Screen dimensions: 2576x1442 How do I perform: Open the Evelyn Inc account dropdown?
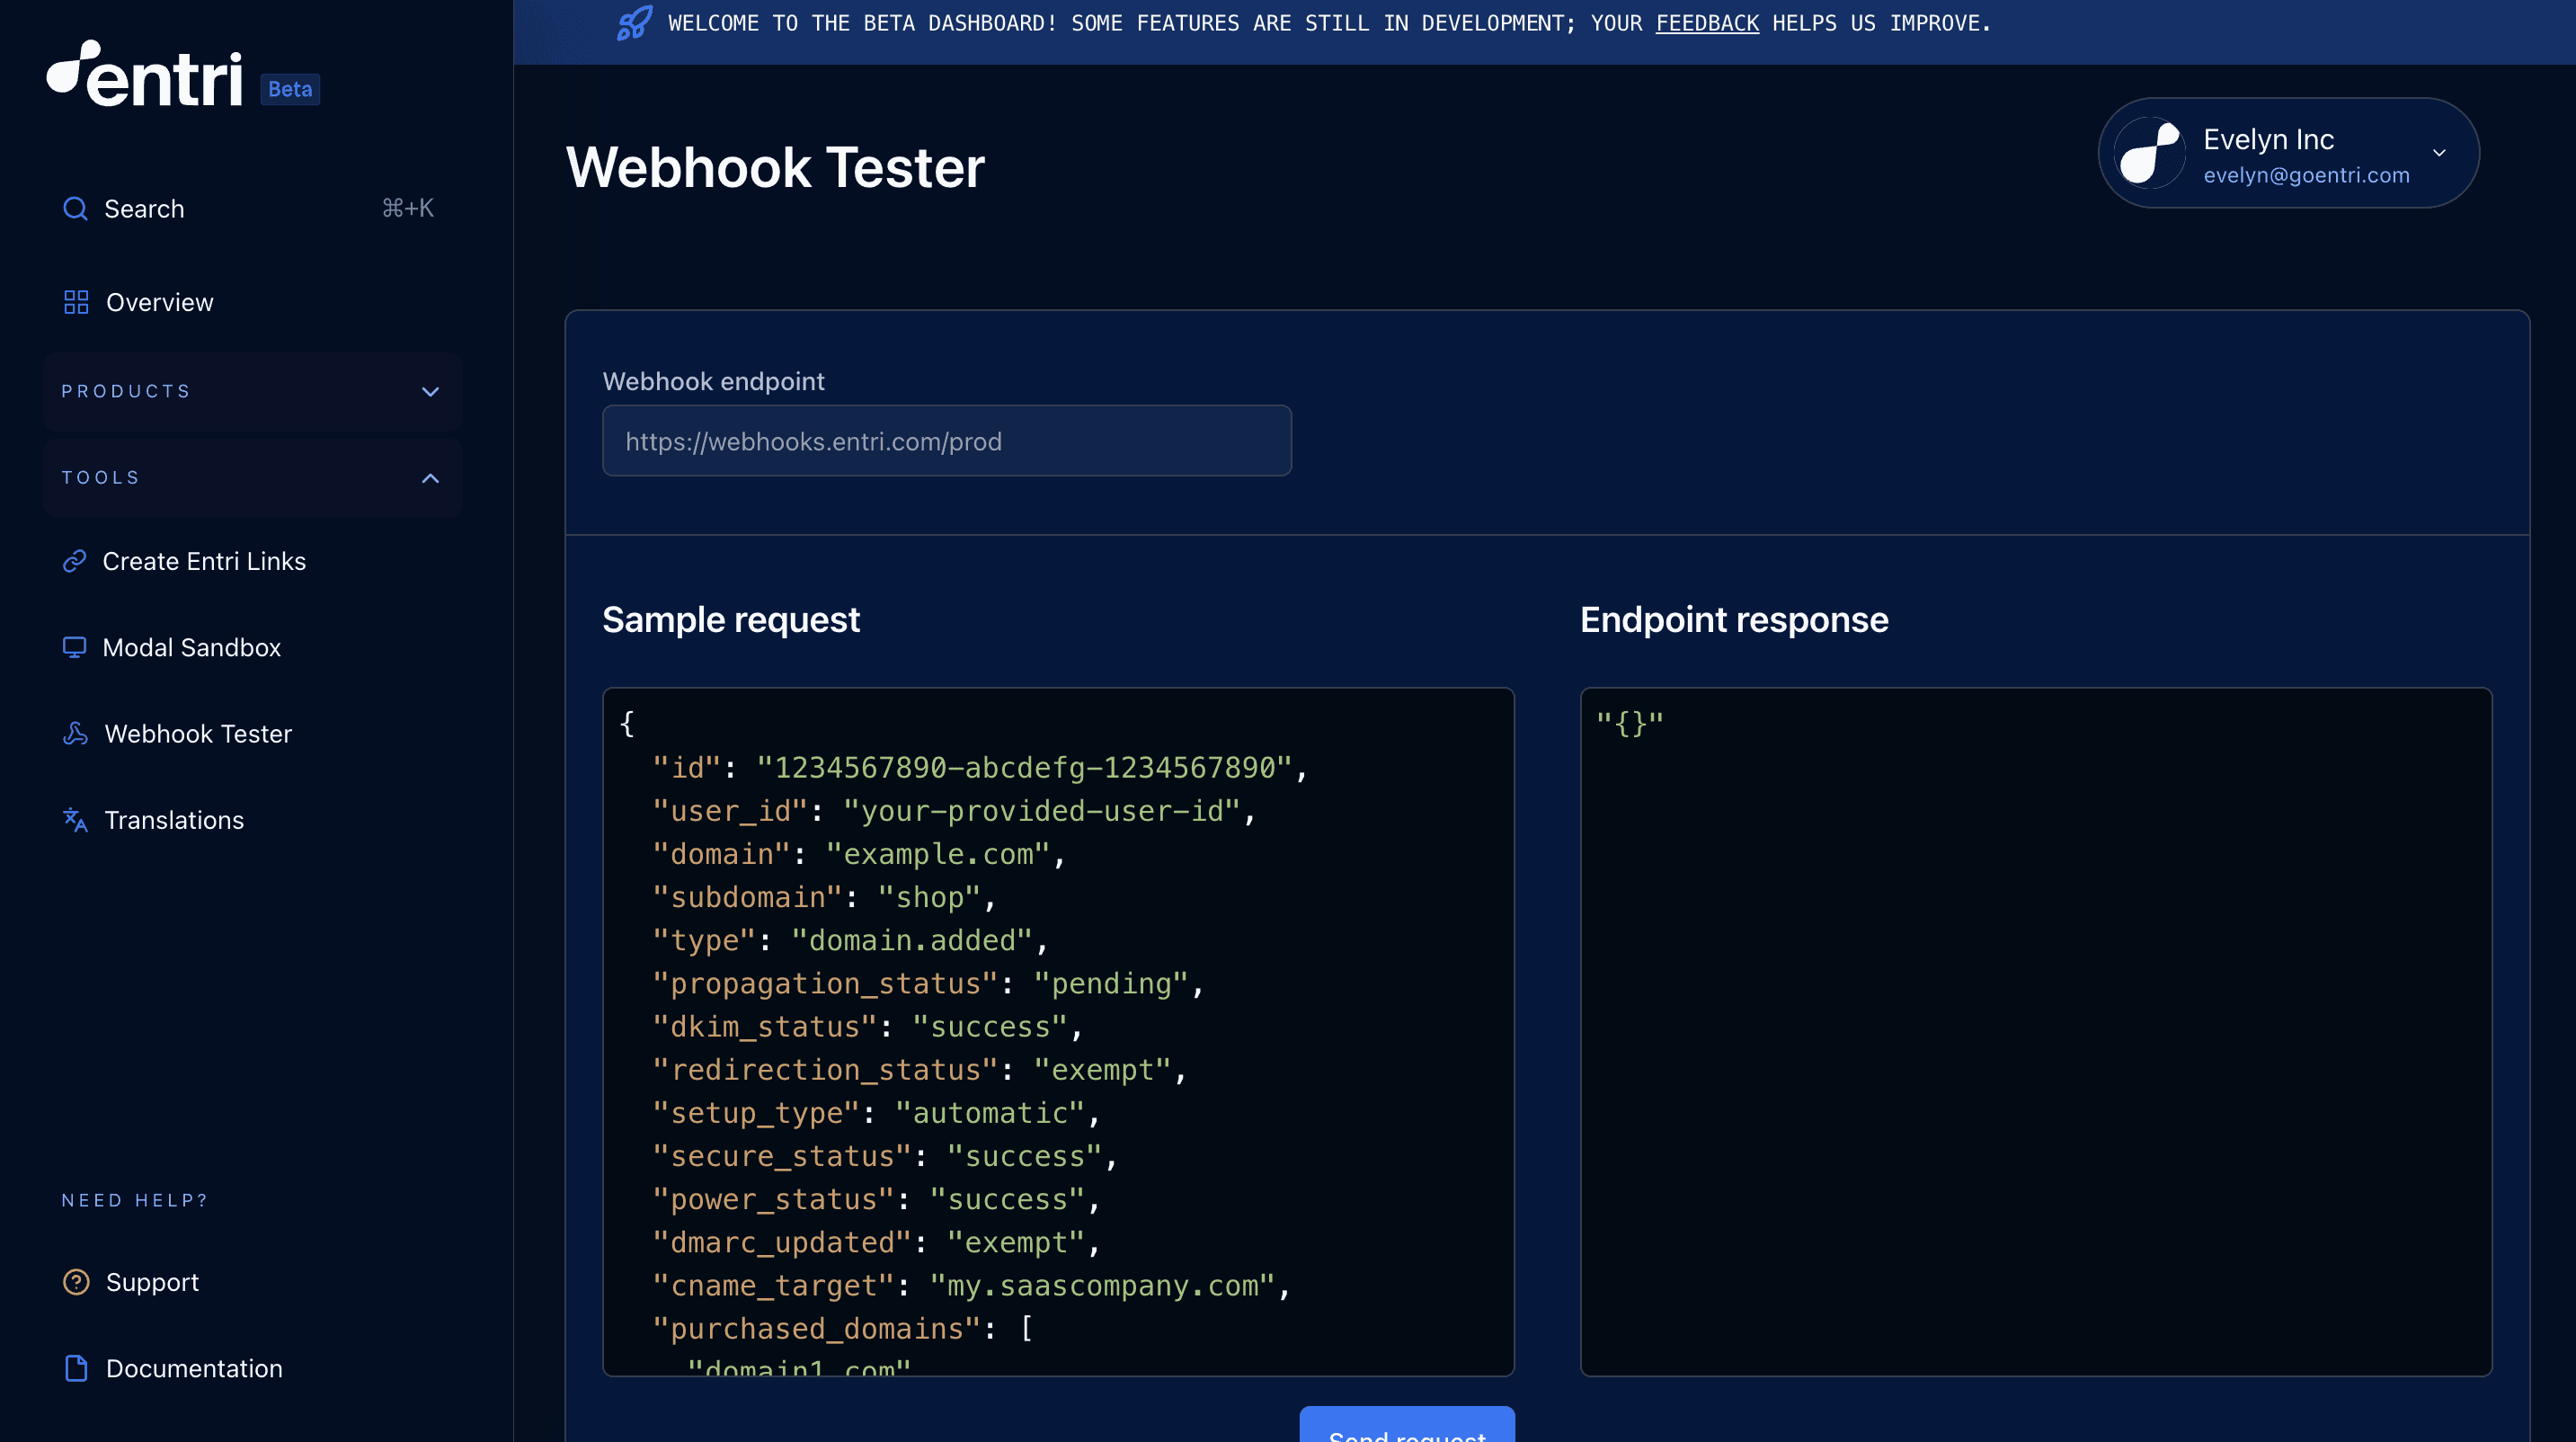tap(2438, 153)
